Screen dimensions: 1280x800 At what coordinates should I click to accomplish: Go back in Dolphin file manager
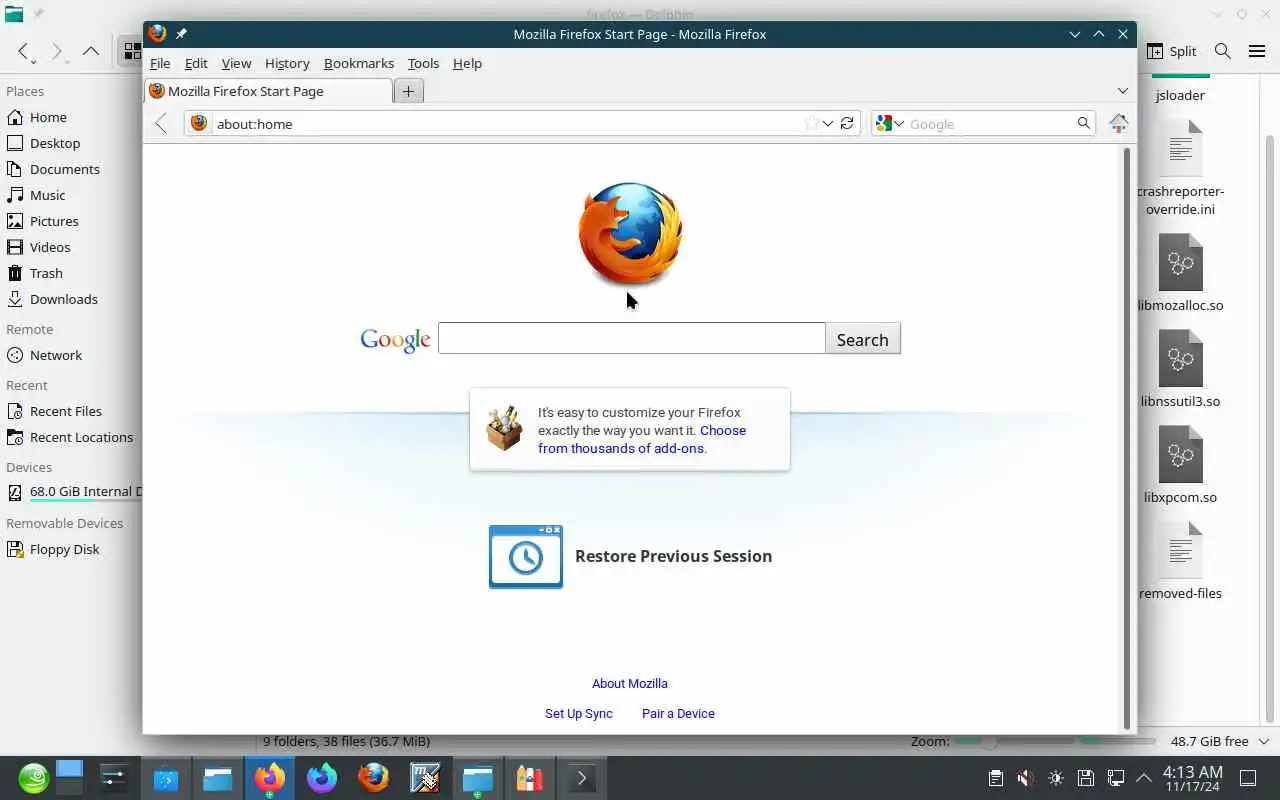point(24,51)
